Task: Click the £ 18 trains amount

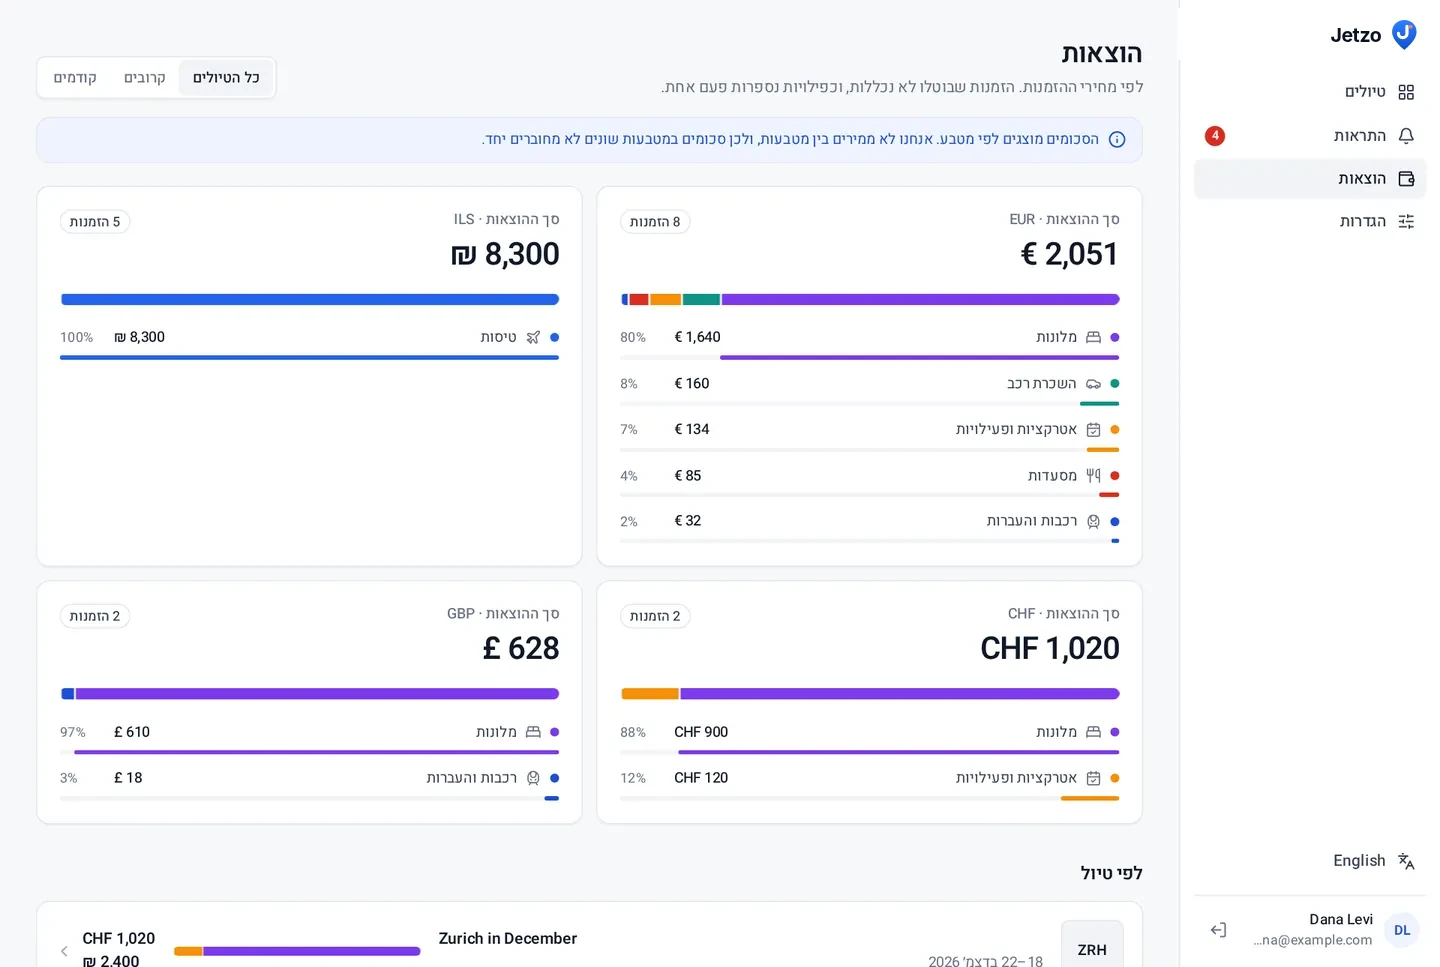Action: click(128, 778)
